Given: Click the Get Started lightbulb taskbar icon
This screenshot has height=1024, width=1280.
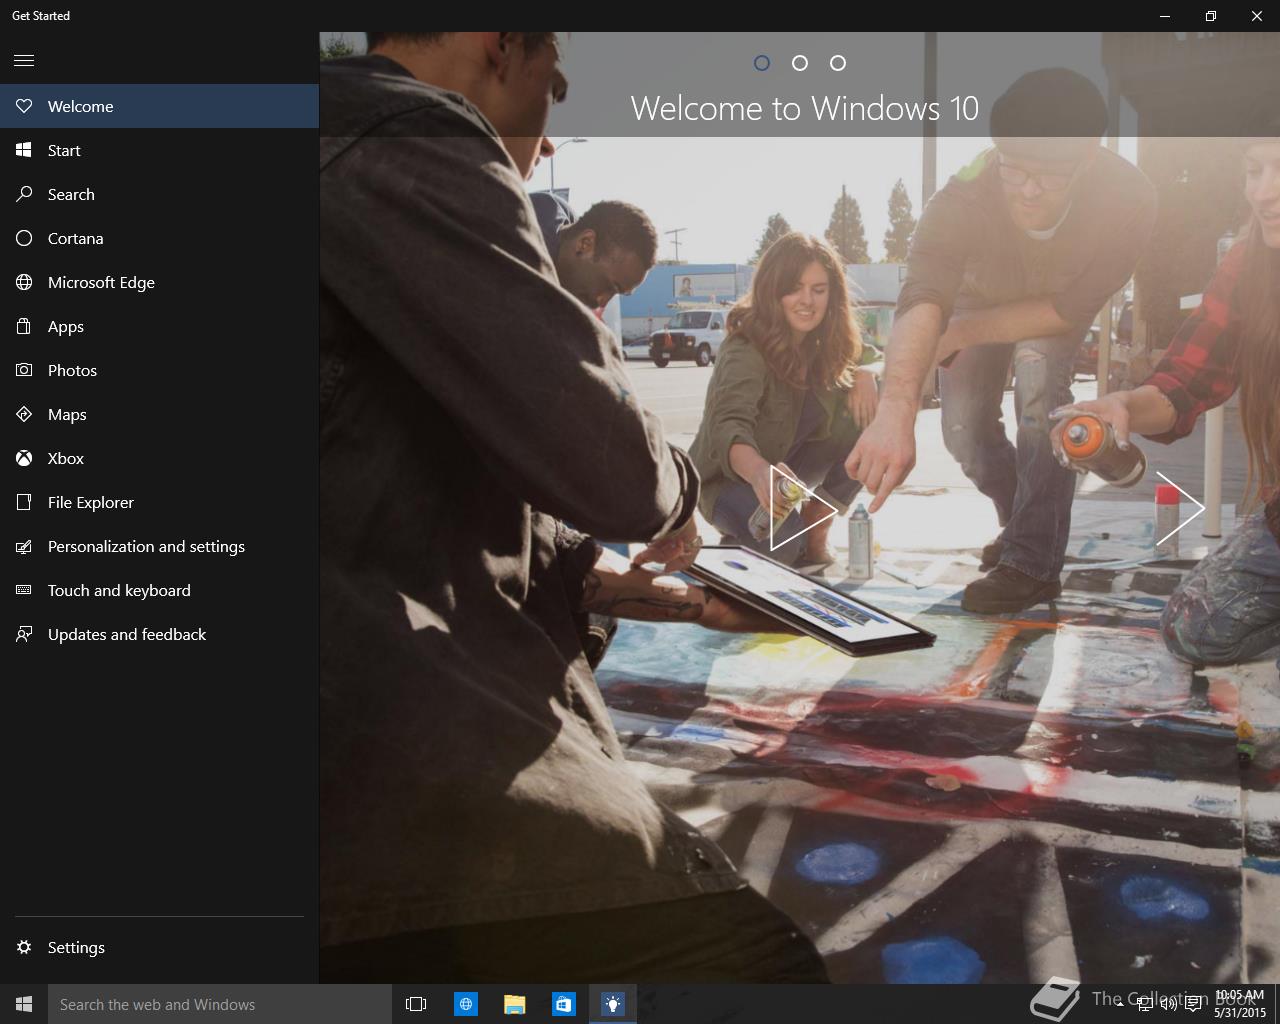Looking at the screenshot, I should [612, 1004].
